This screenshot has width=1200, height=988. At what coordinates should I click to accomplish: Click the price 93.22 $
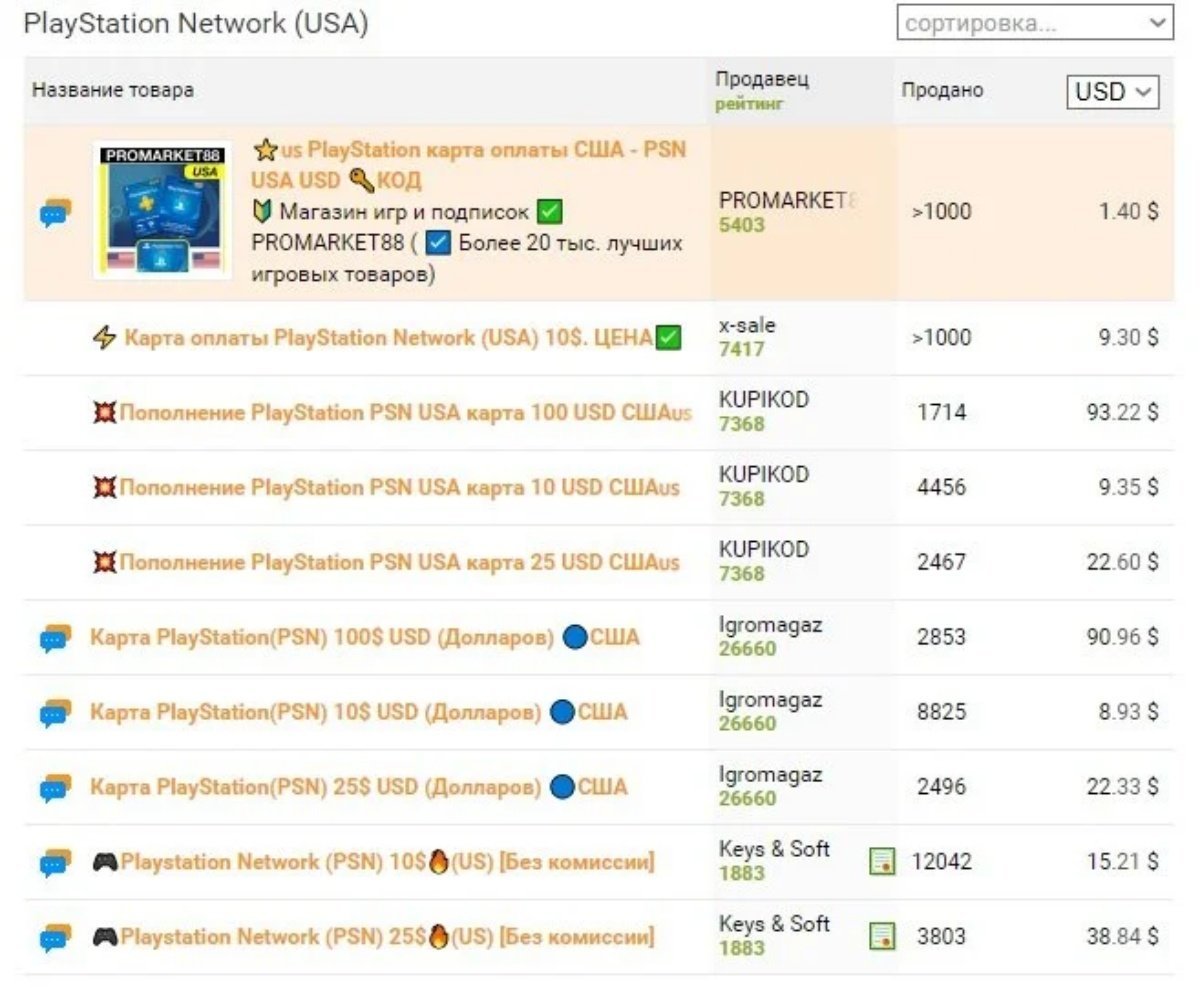1123,412
